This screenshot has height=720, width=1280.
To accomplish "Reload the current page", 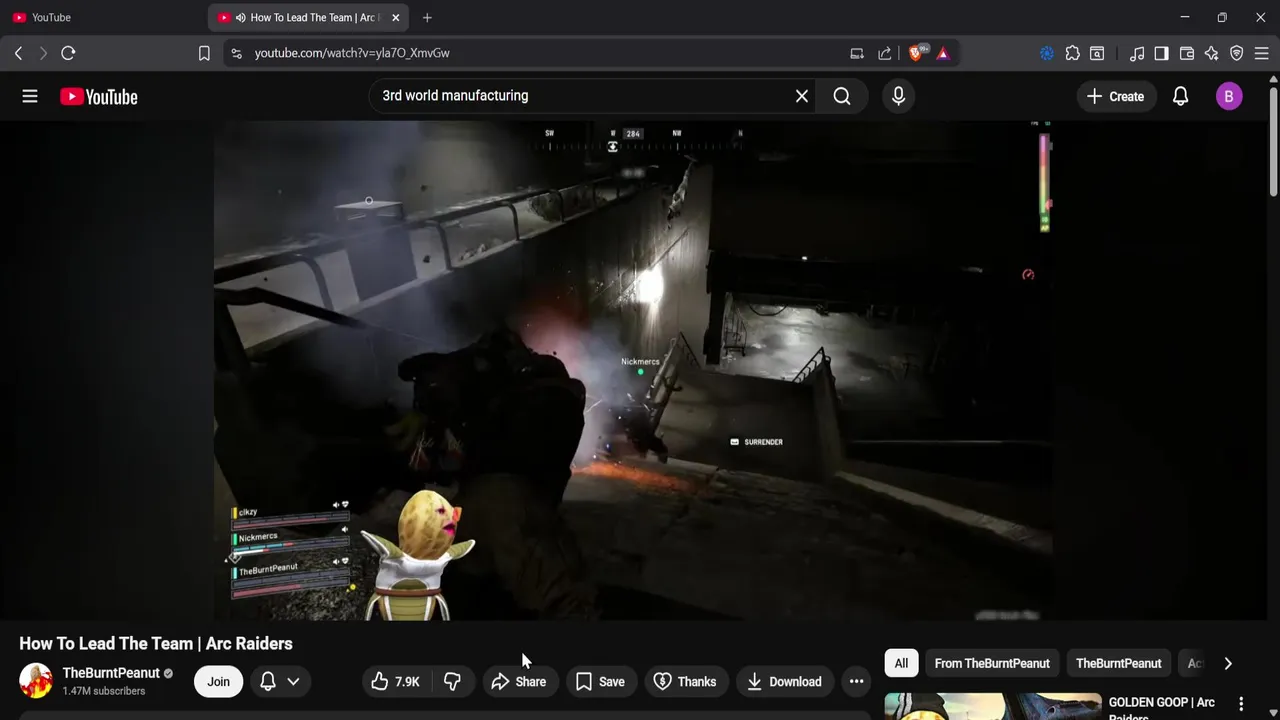I will (x=68, y=53).
